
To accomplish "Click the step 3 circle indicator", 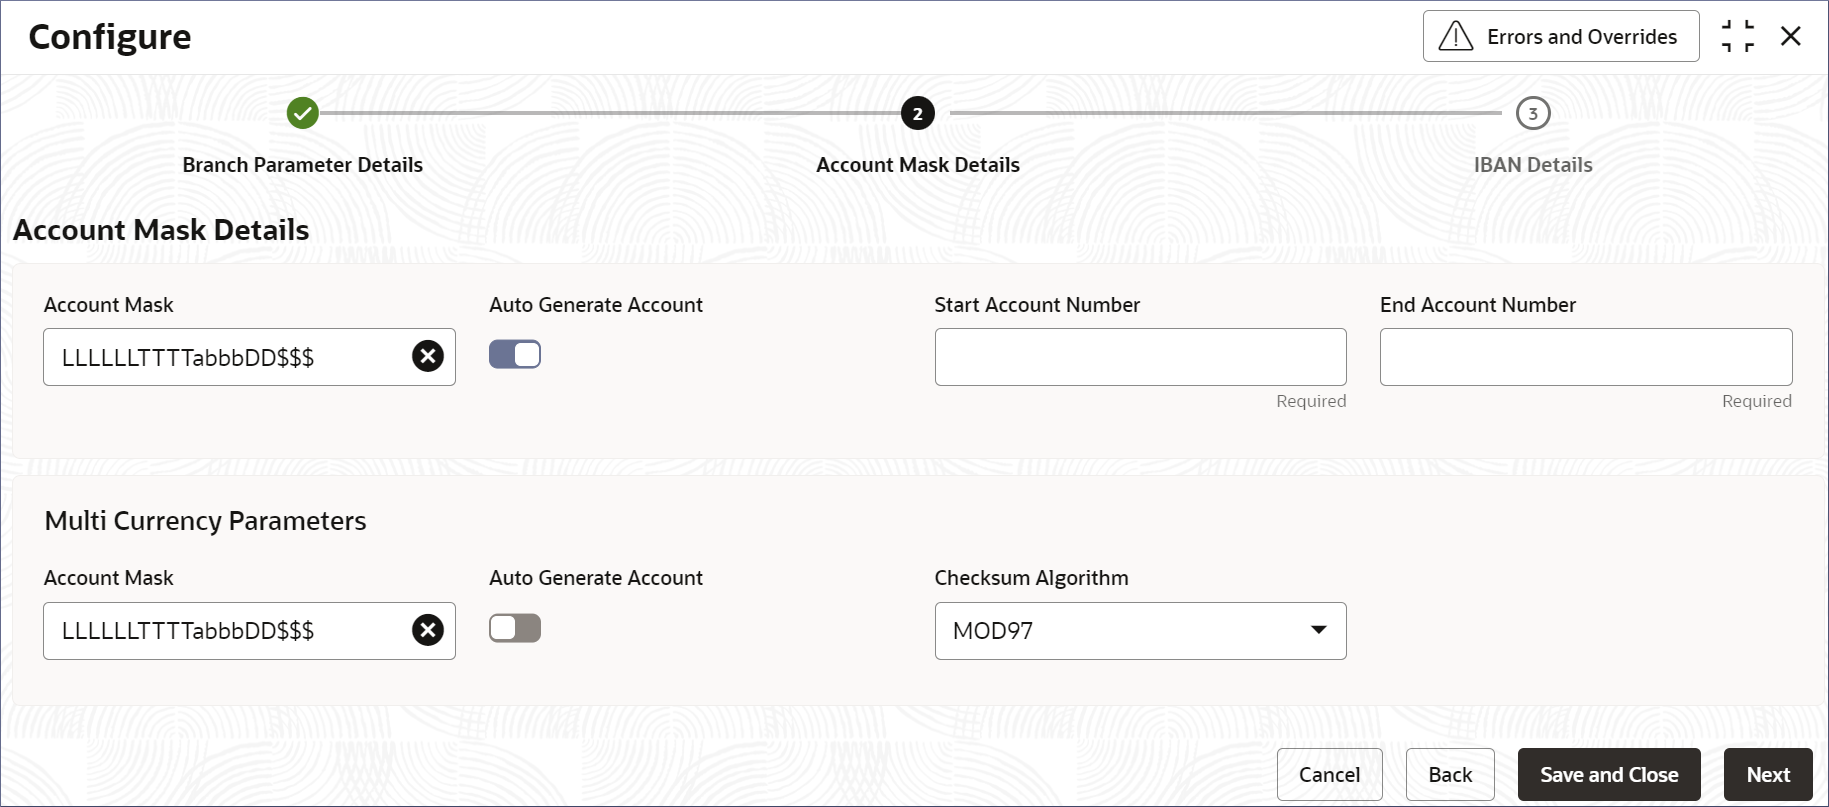I will pos(1532,113).
